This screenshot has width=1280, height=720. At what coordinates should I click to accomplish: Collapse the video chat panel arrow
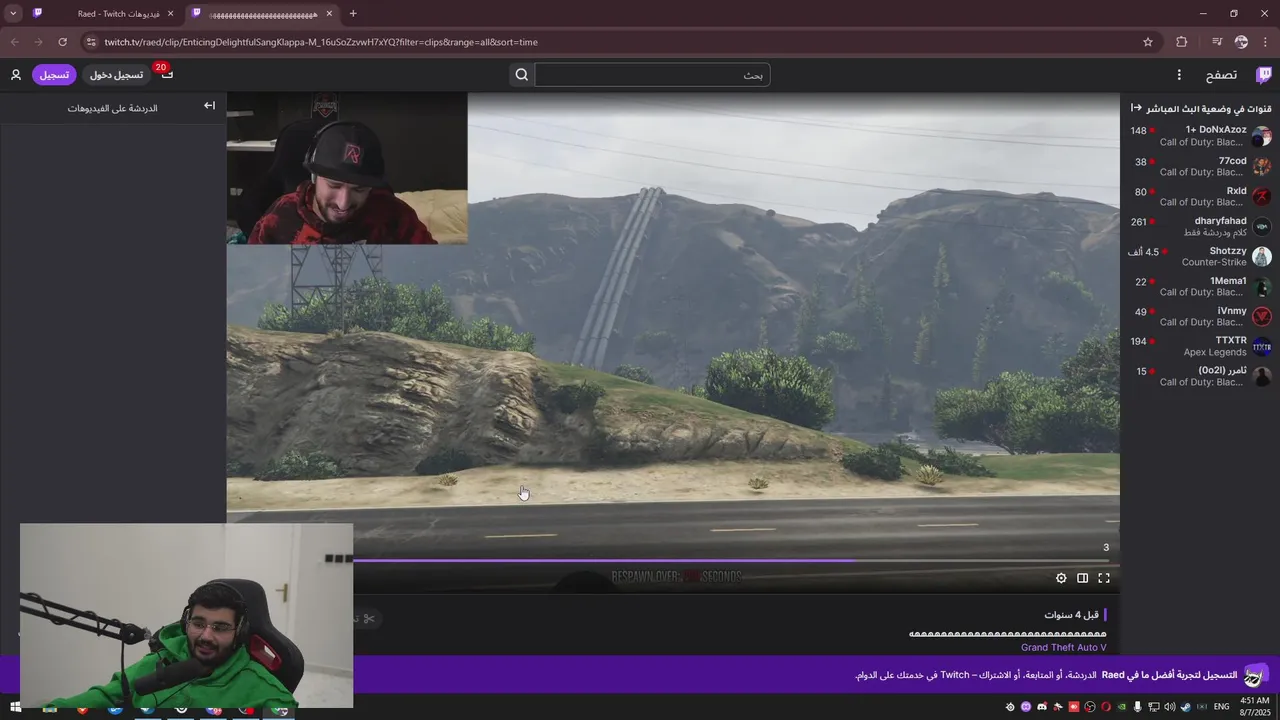209,106
